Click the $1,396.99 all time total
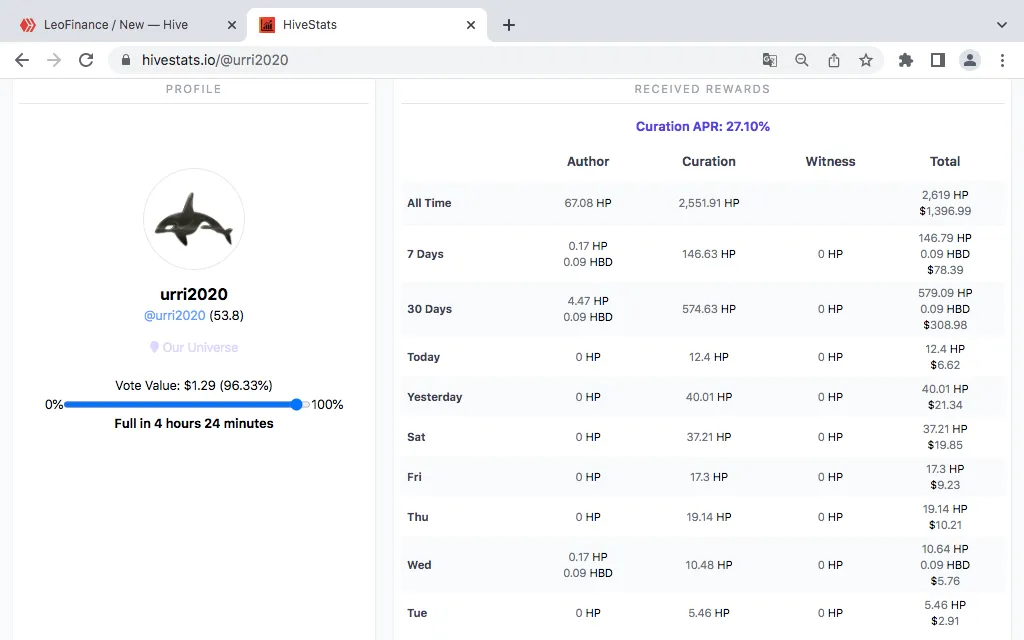The height and width of the screenshot is (640, 1024). [945, 211]
